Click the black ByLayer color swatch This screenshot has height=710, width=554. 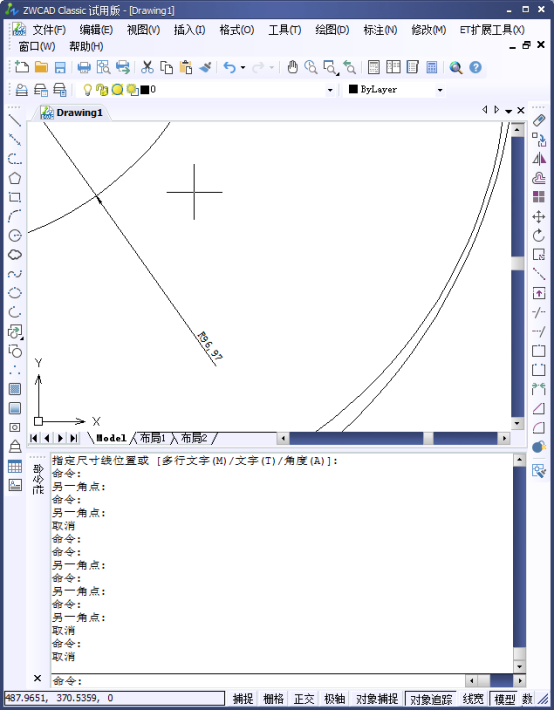tap(353, 89)
